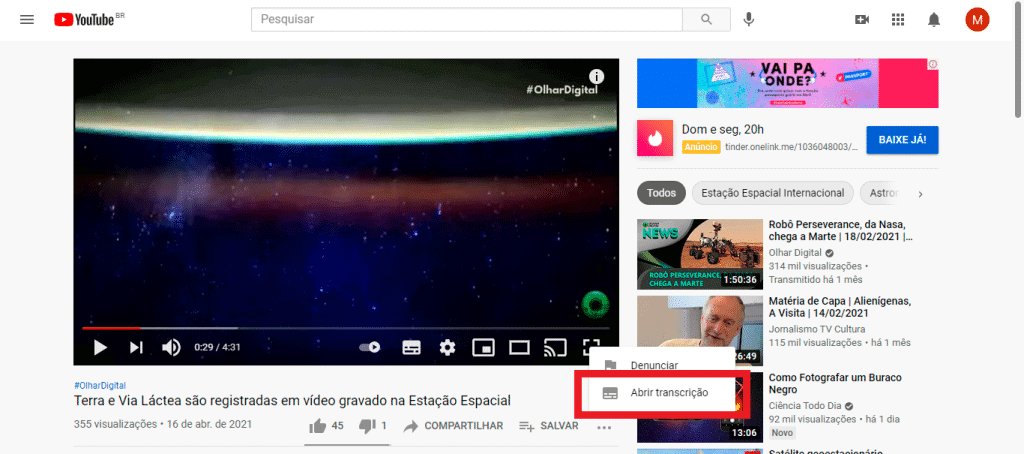This screenshot has height=454, width=1024.
Task: Click COMPARTILHAR share button
Action: point(453,426)
